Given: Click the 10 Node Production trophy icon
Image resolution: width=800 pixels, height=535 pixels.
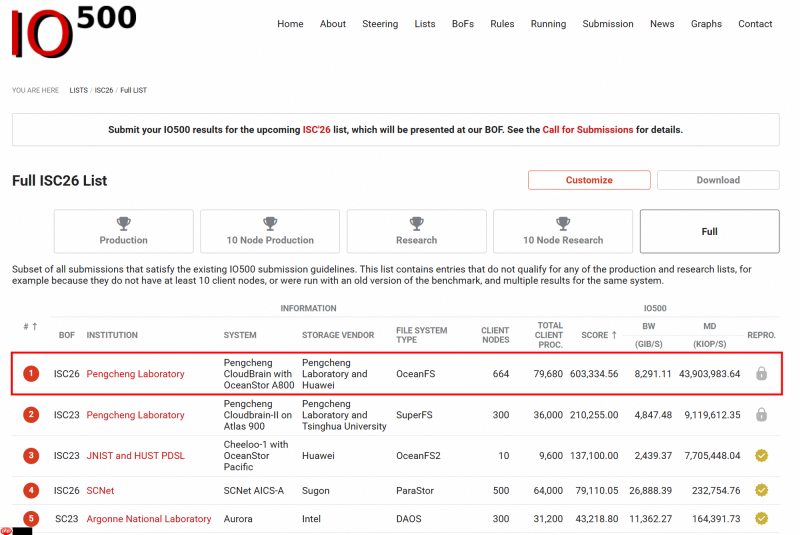Looking at the screenshot, I should click(x=270, y=223).
